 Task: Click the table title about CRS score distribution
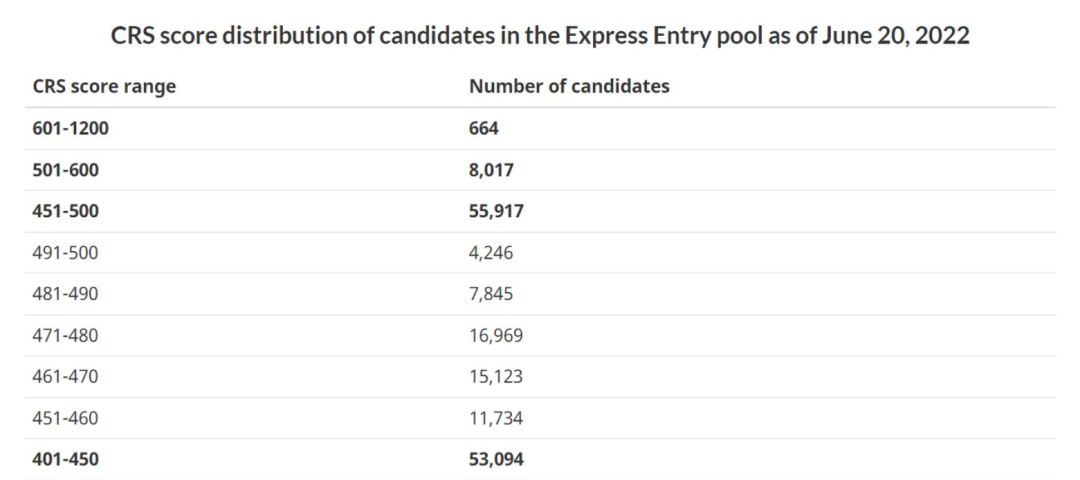tap(540, 35)
